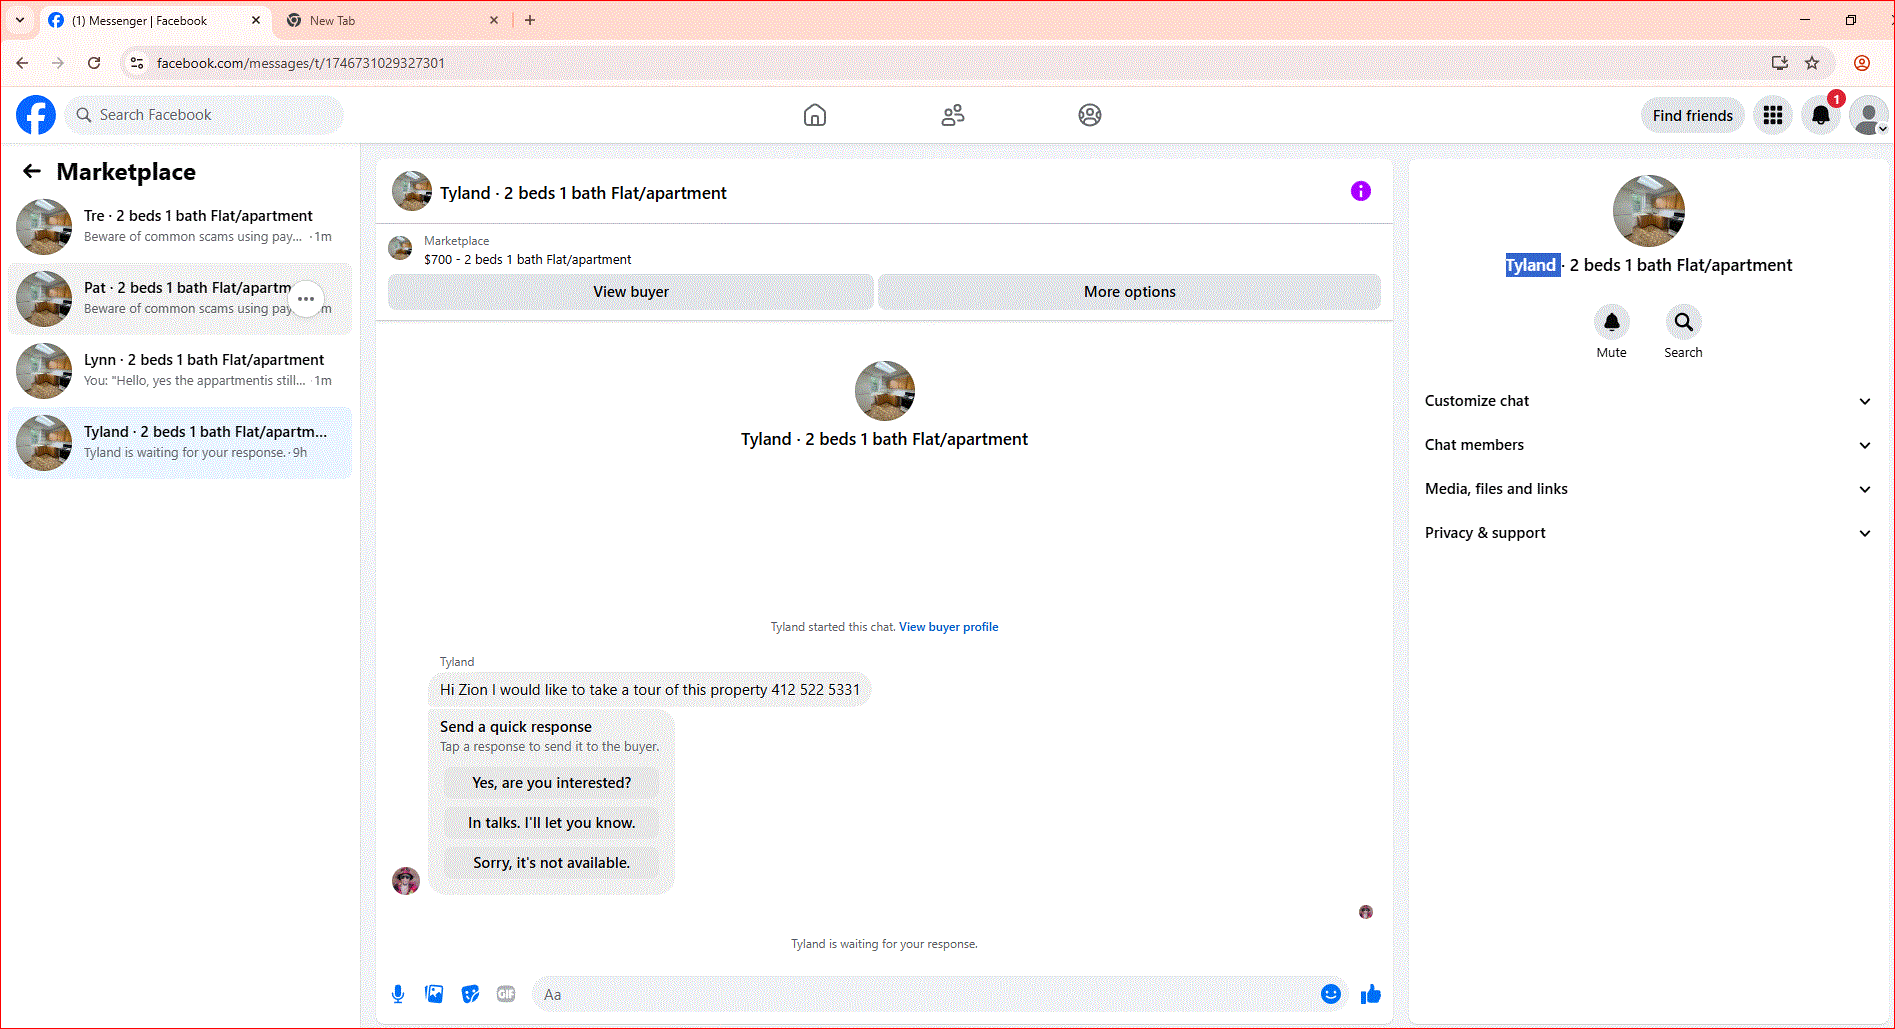This screenshot has height=1029, width=1895.
Task: Open the emoji picker in message box
Action: [x=1331, y=994]
